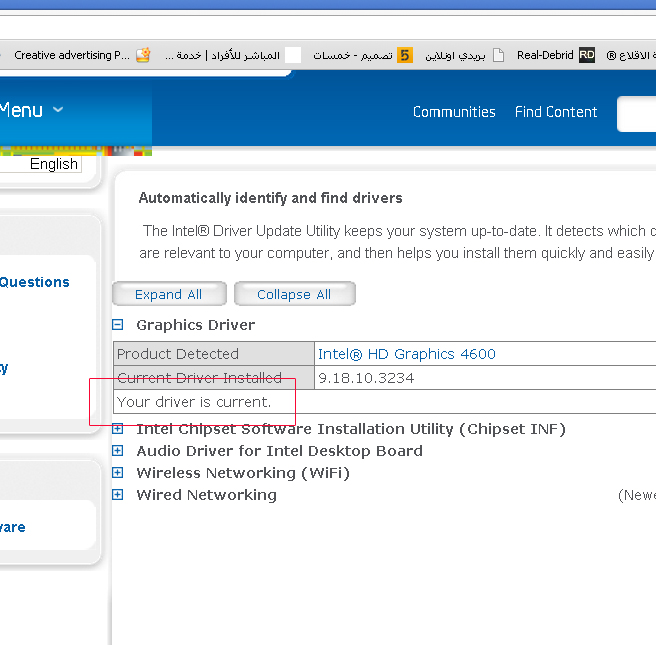This screenshot has width=656, height=645.
Task: Click the Expand All button
Action: 169,294
